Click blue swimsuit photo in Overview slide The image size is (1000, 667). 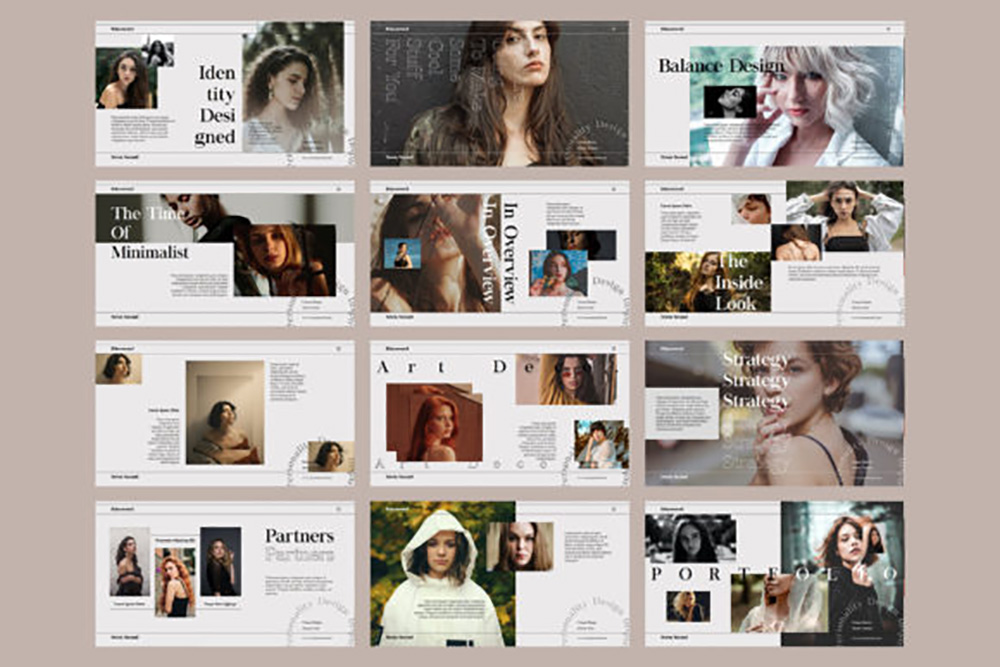click(x=402, y=254)
